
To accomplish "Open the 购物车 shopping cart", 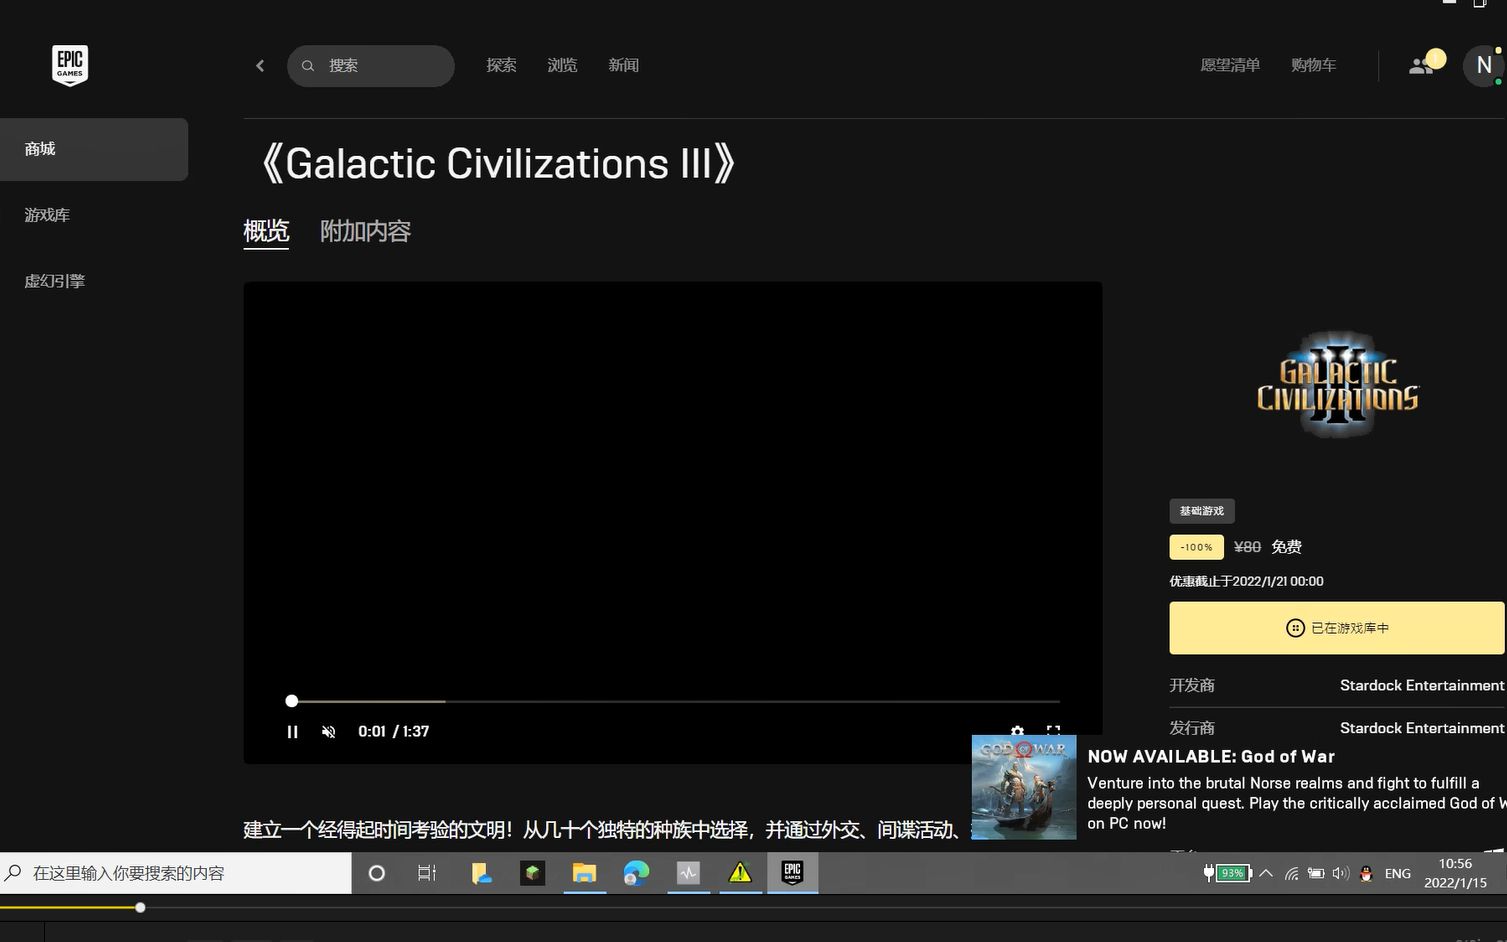I will (1313, 65).
